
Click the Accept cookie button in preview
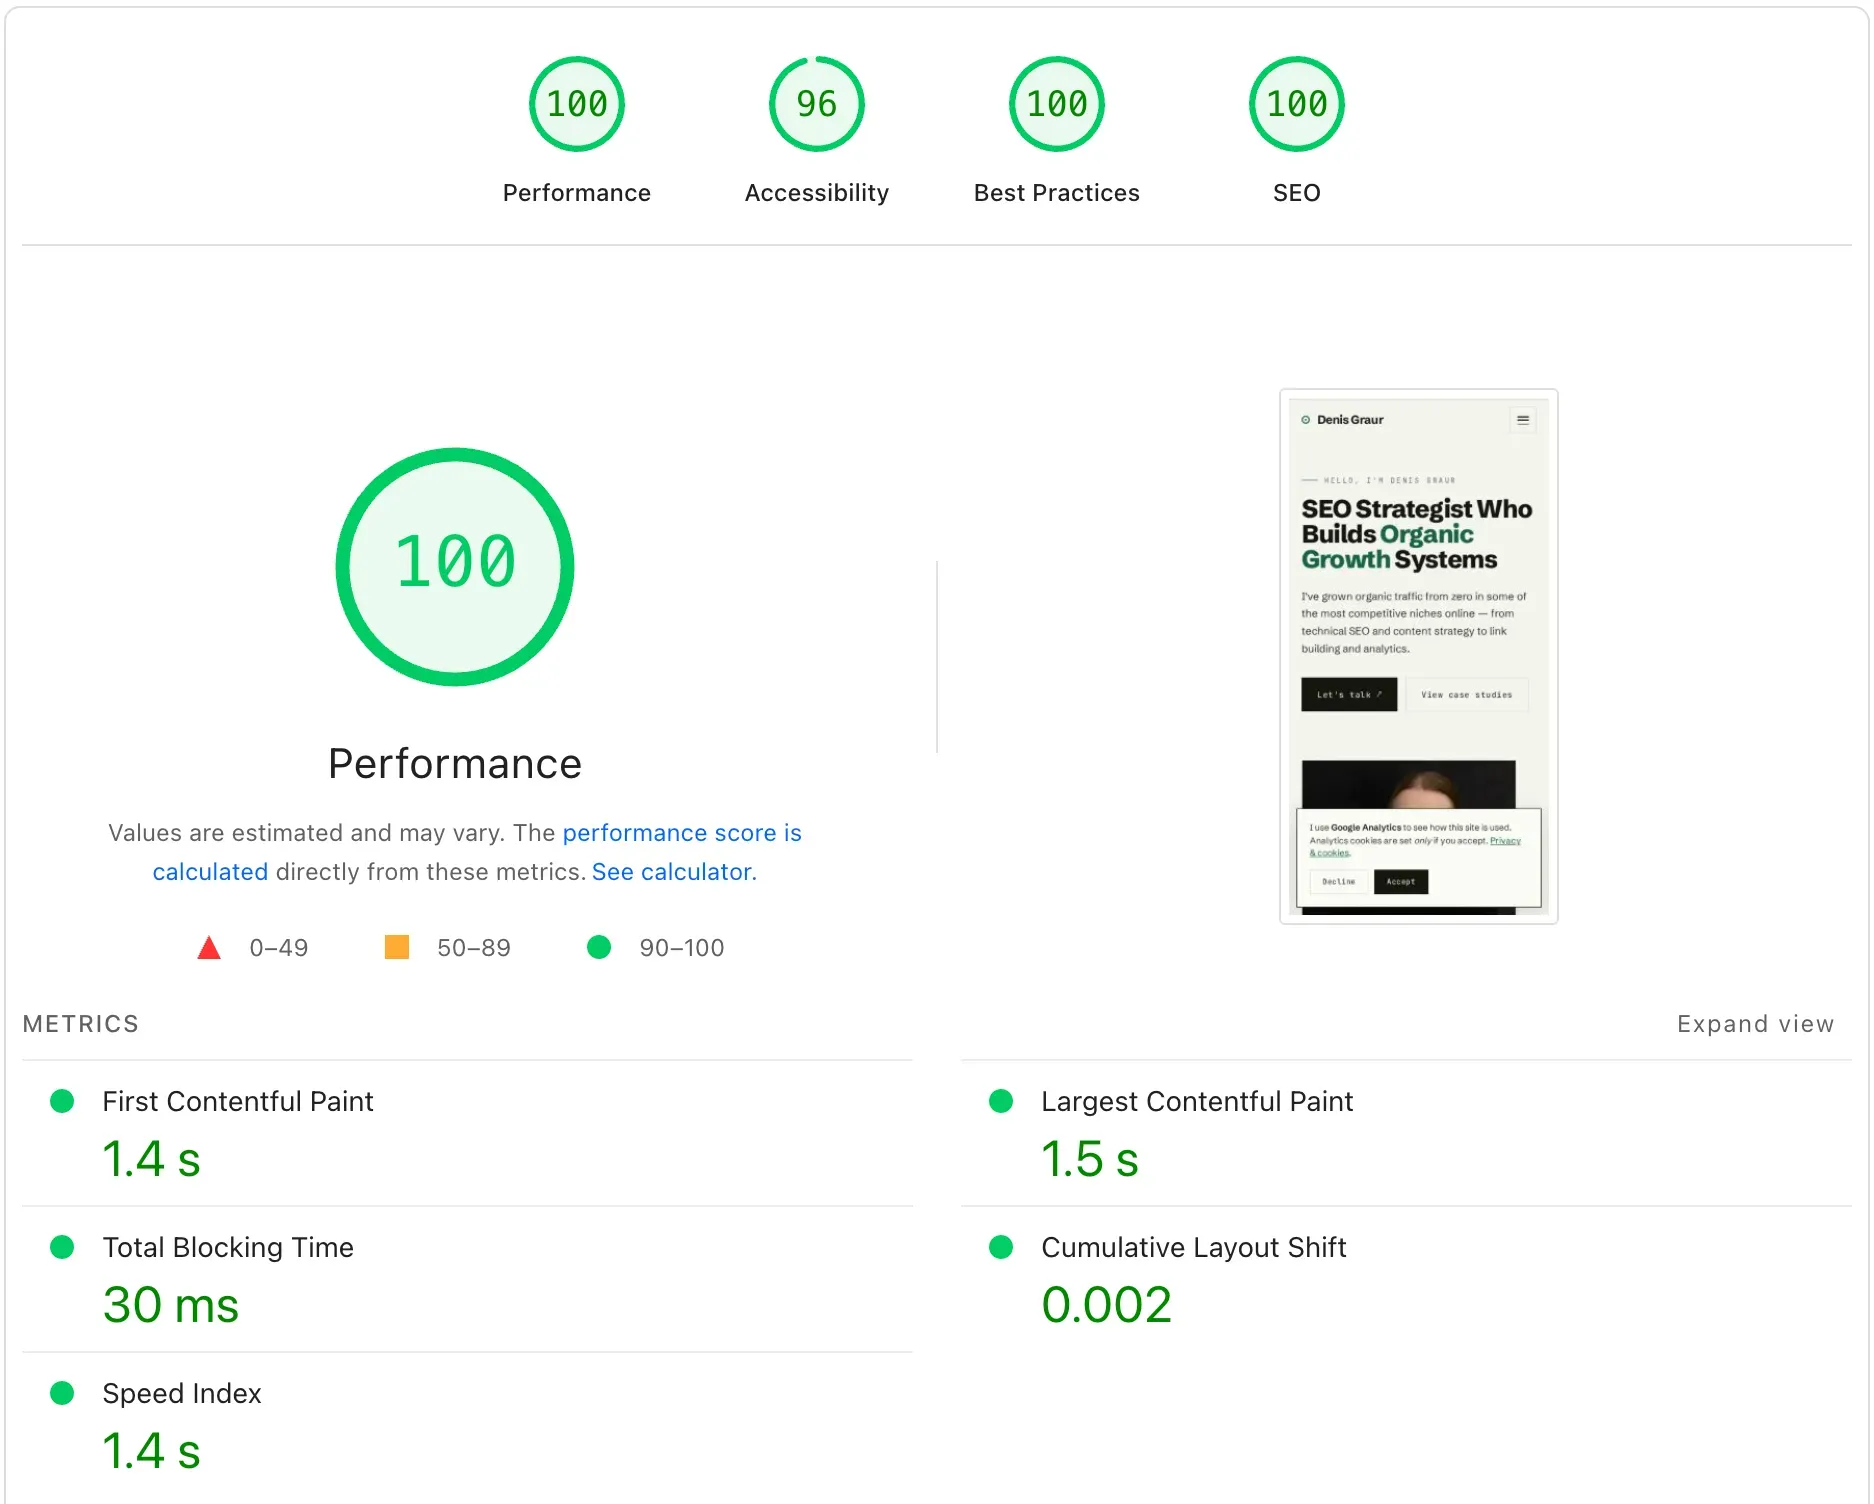(x=1401, y=882)
